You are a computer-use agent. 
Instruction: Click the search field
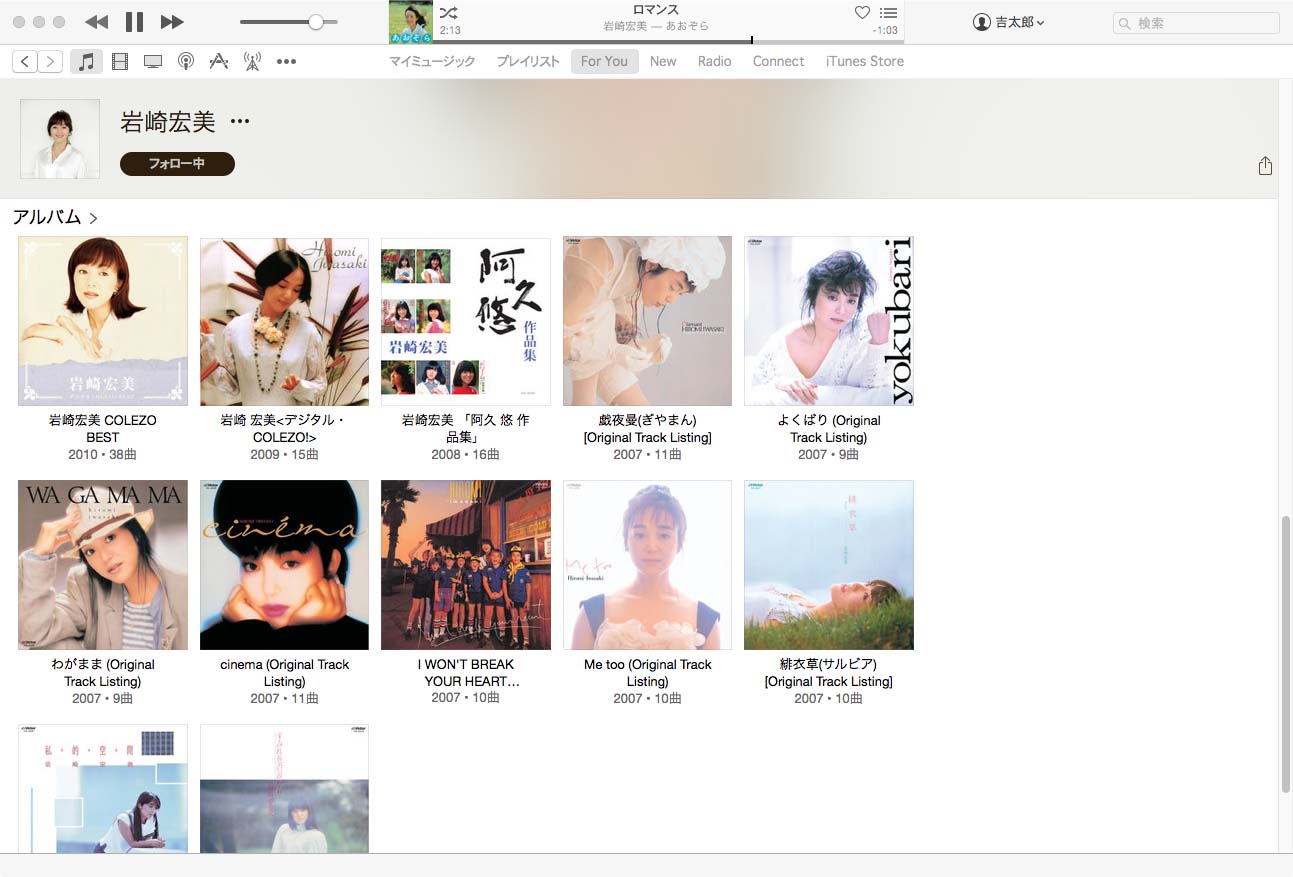pos(1196,22)
